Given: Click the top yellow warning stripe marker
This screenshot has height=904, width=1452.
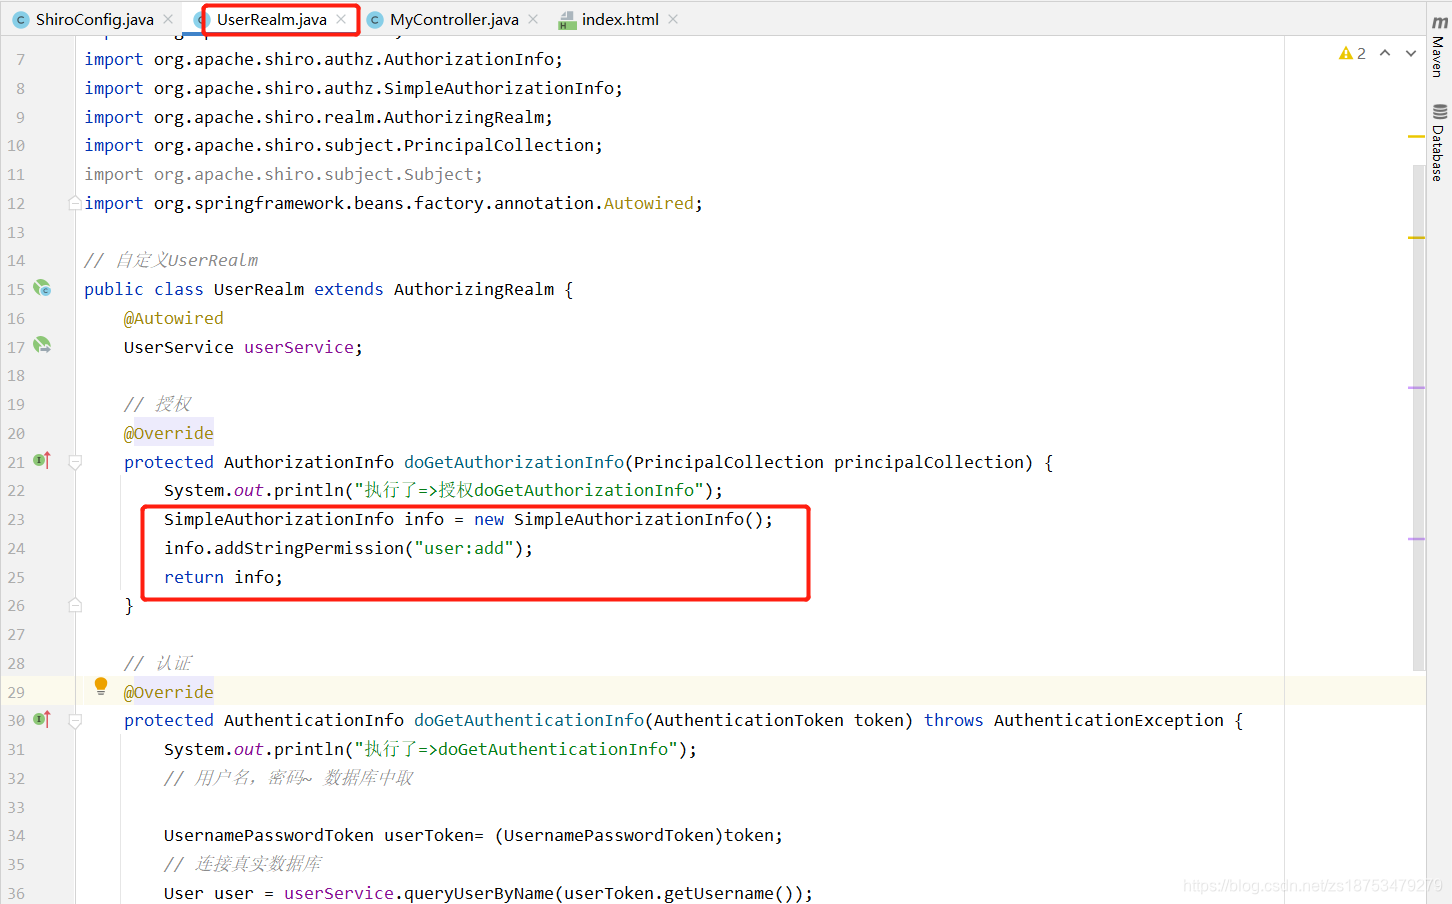Looking at the screenshot, I should (1416, 136).
